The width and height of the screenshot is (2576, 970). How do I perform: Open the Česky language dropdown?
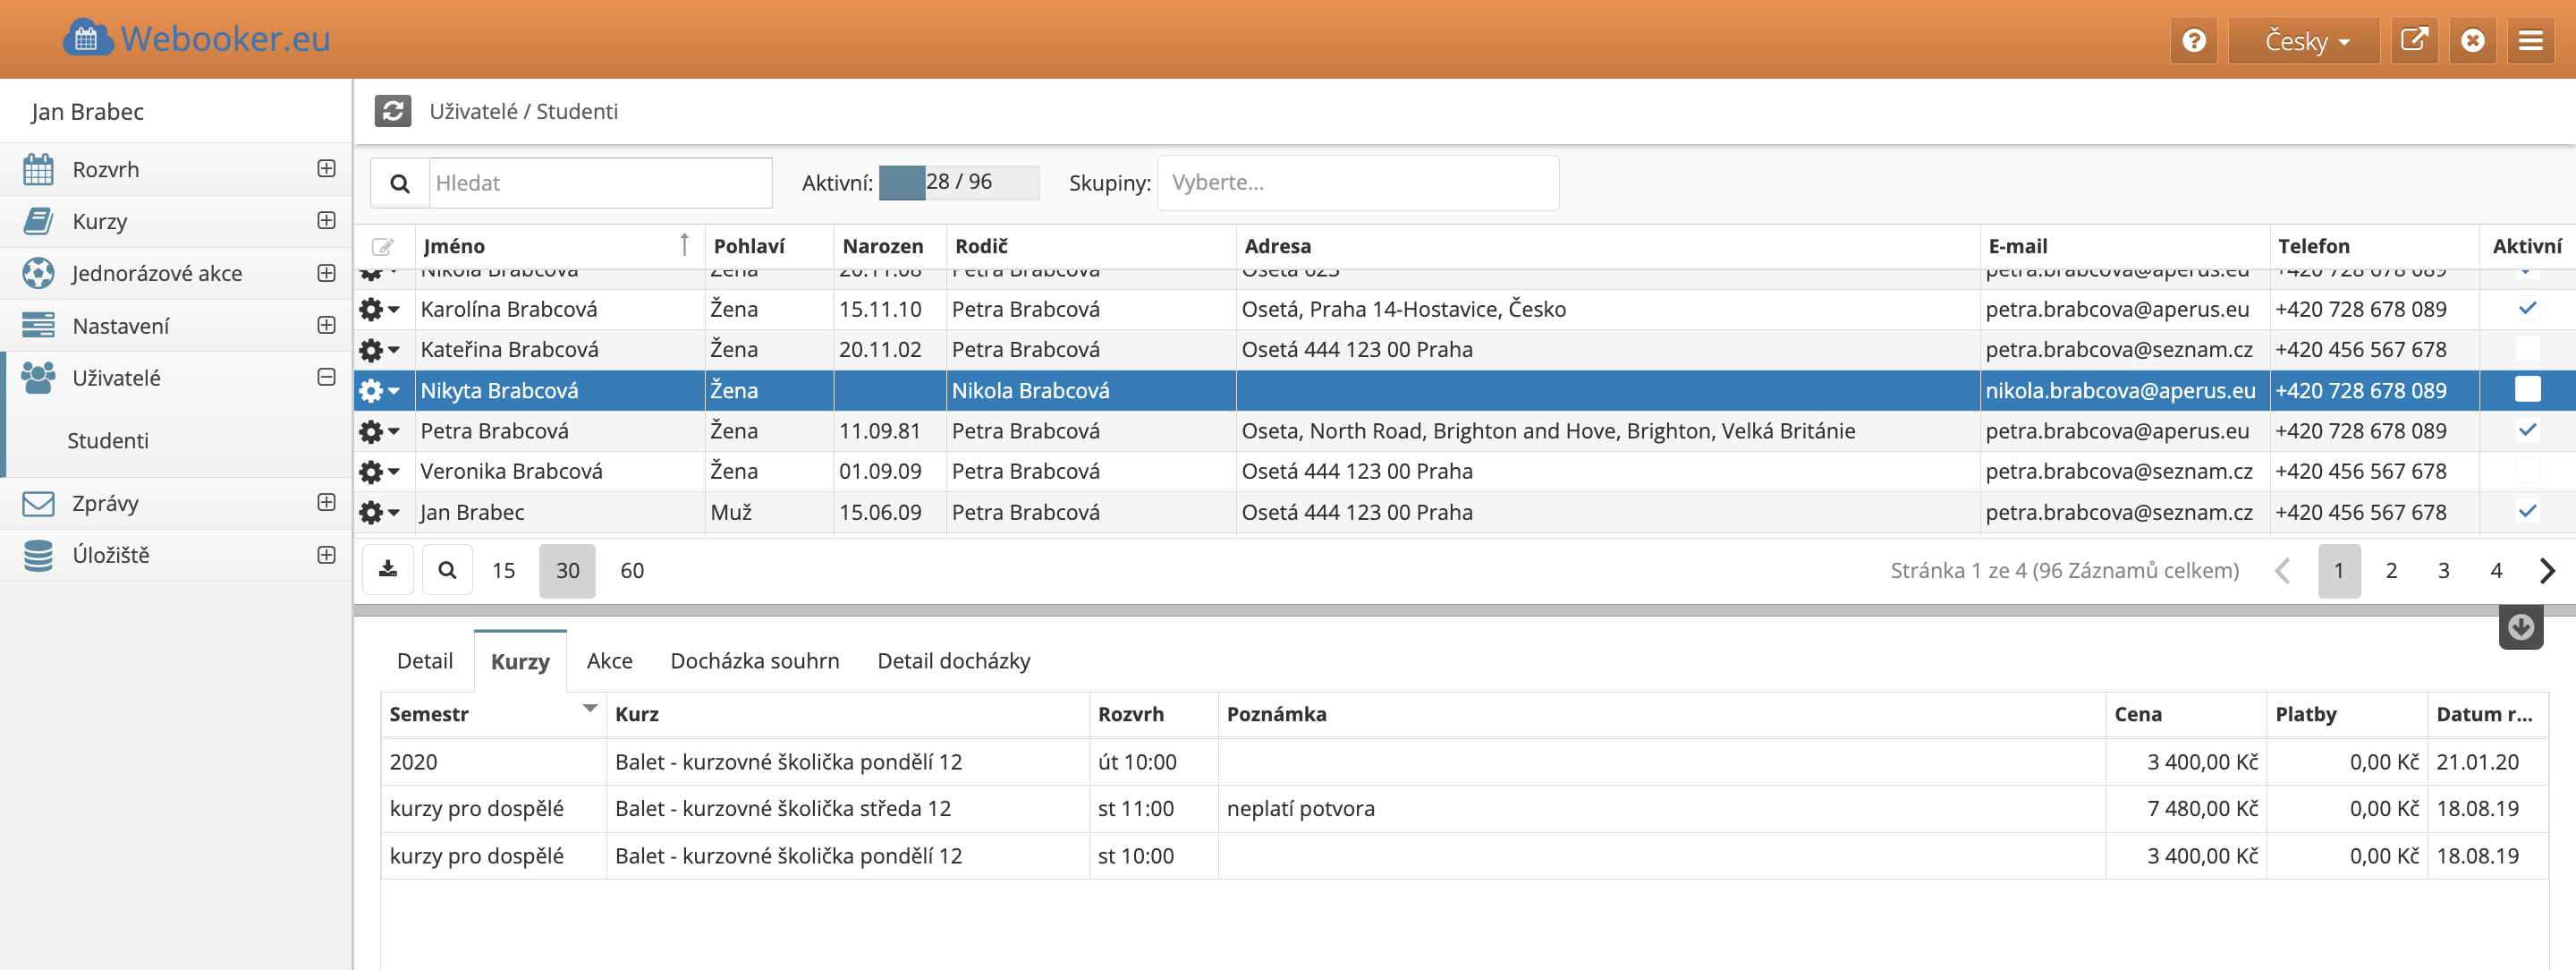pyautogui.click(x=2304, y=40)
